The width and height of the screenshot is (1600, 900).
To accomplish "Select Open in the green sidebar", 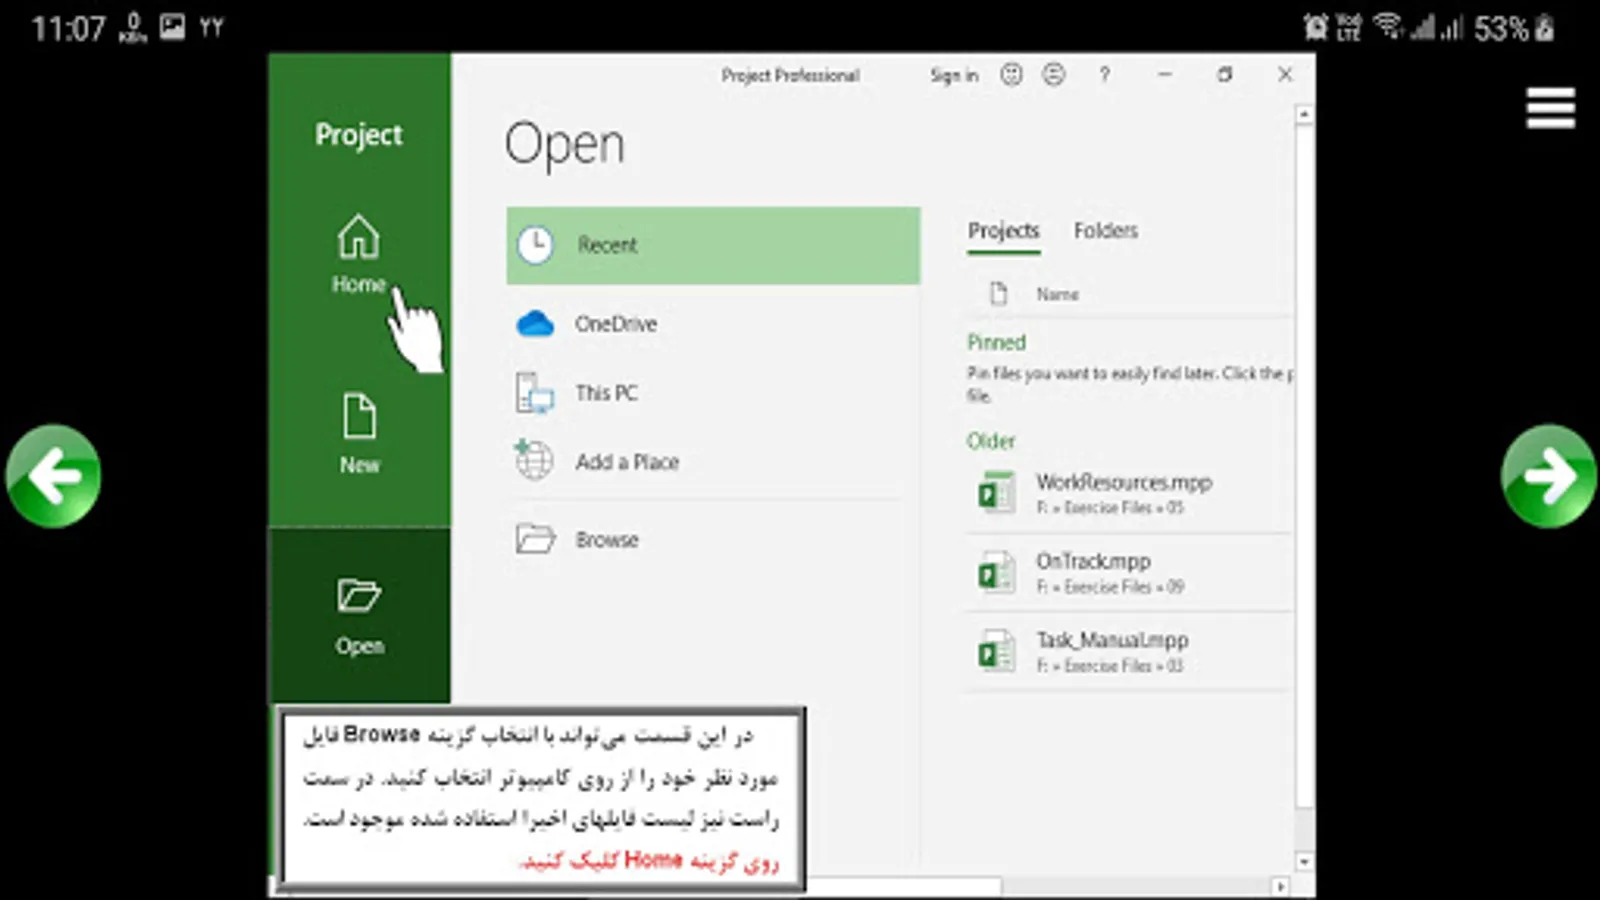I will click(359, 616).
